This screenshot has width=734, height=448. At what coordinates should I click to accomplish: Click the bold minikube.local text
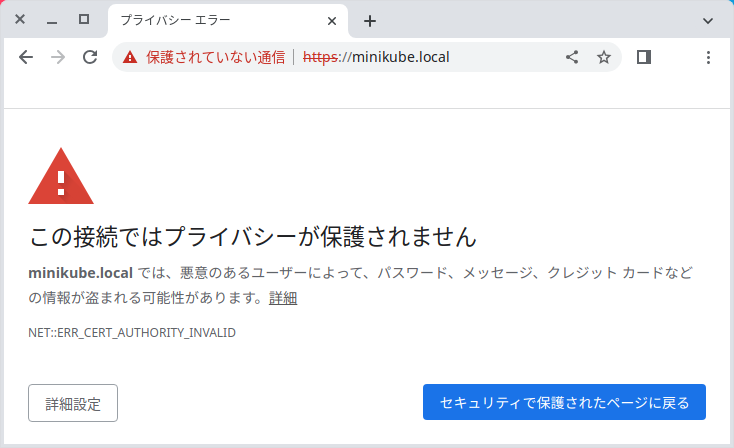click(81, 273)
